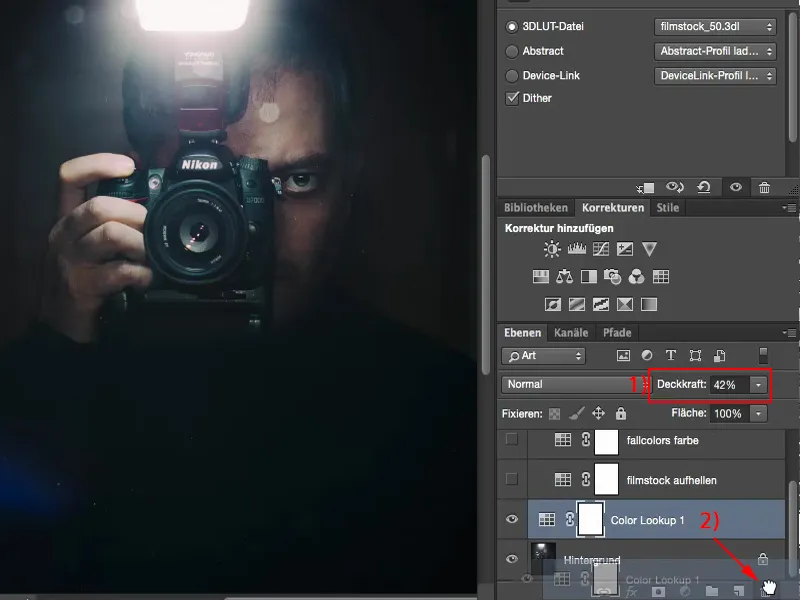
Task: Click the Hintergrund layer lock icon
Action: click(x=763, y=559)
